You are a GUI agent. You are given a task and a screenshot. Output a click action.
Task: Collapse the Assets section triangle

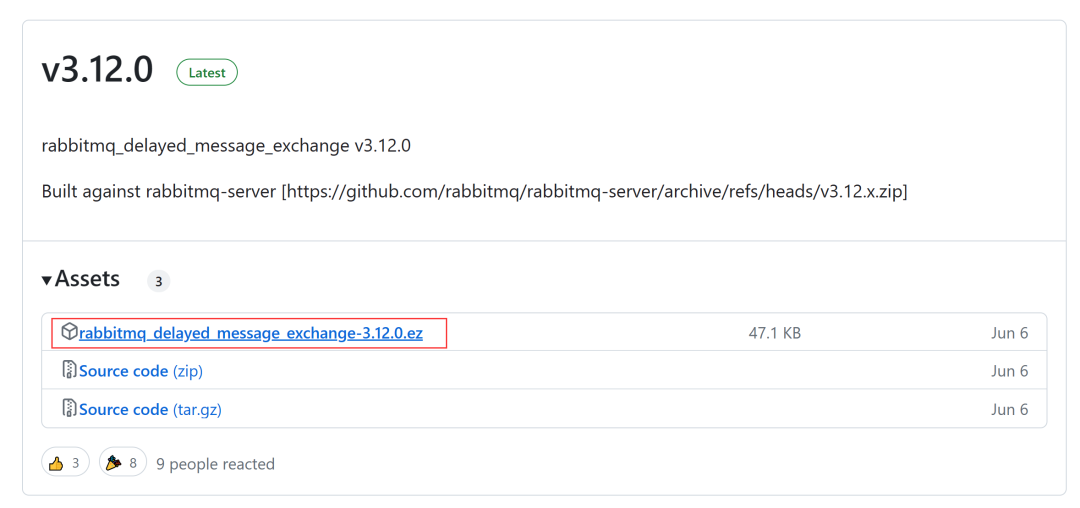(47, 280)
